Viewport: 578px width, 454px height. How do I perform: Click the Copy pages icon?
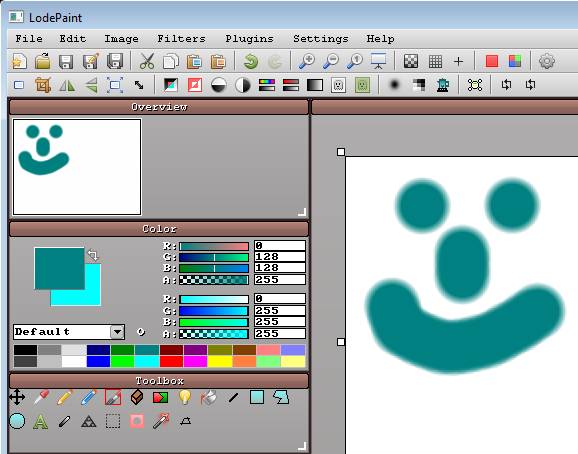171,62
